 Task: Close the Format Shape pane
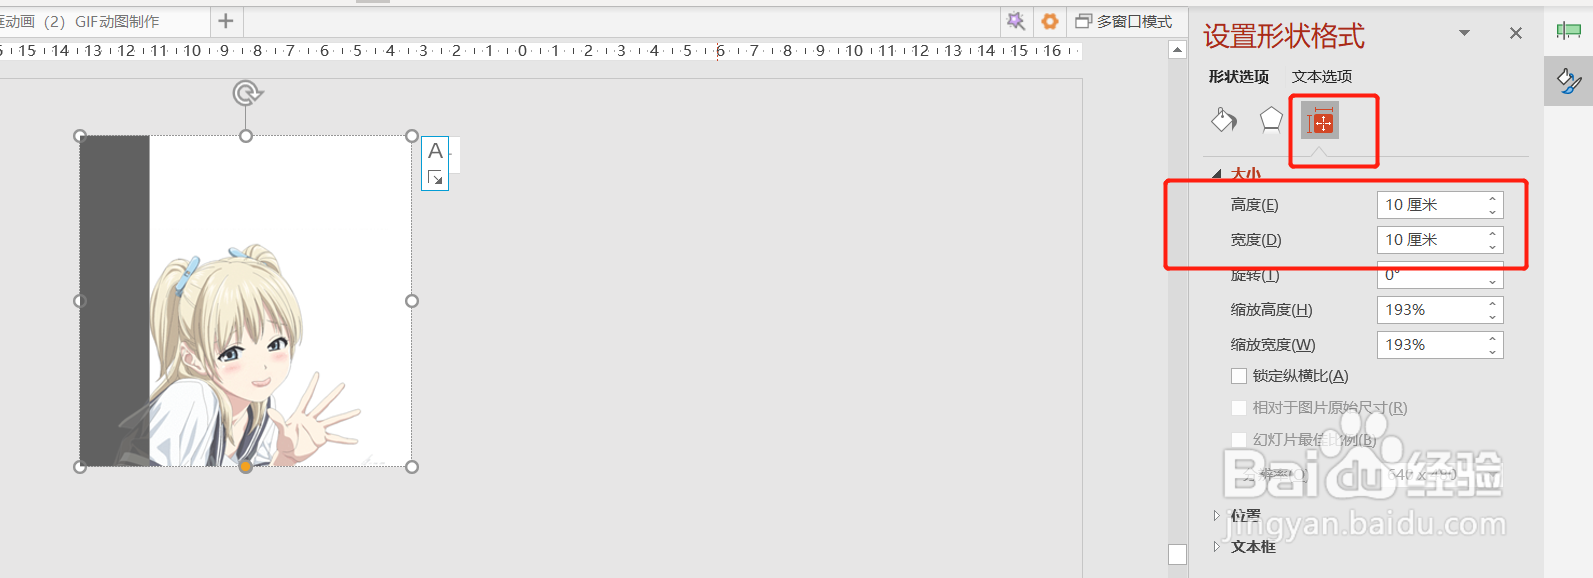[1516, 33]
